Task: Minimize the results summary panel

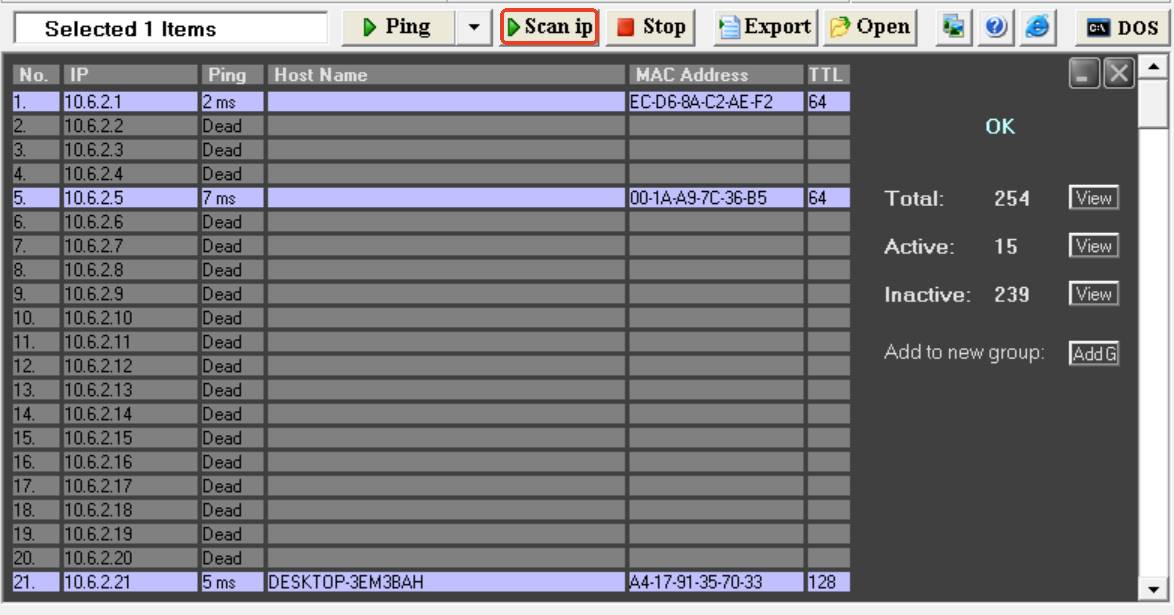Action: point(1084,73)
